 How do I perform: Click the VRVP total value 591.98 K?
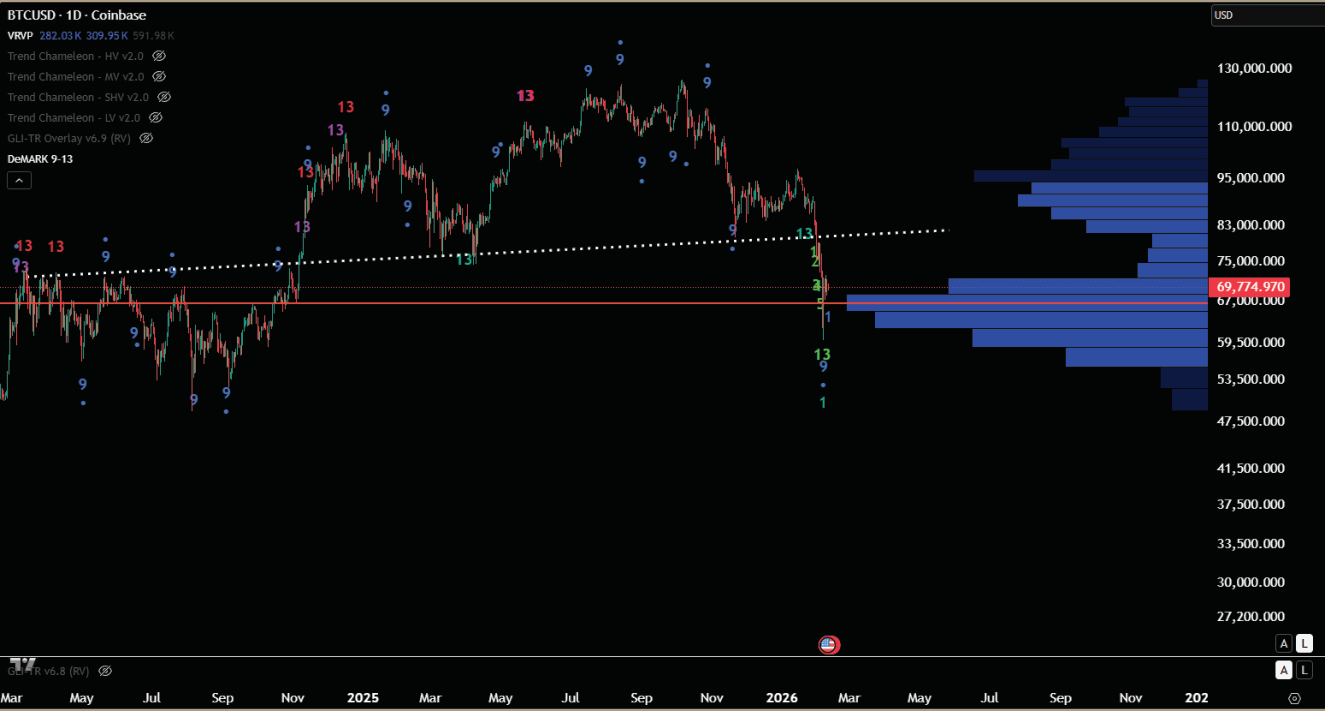[x=154, y=36]
